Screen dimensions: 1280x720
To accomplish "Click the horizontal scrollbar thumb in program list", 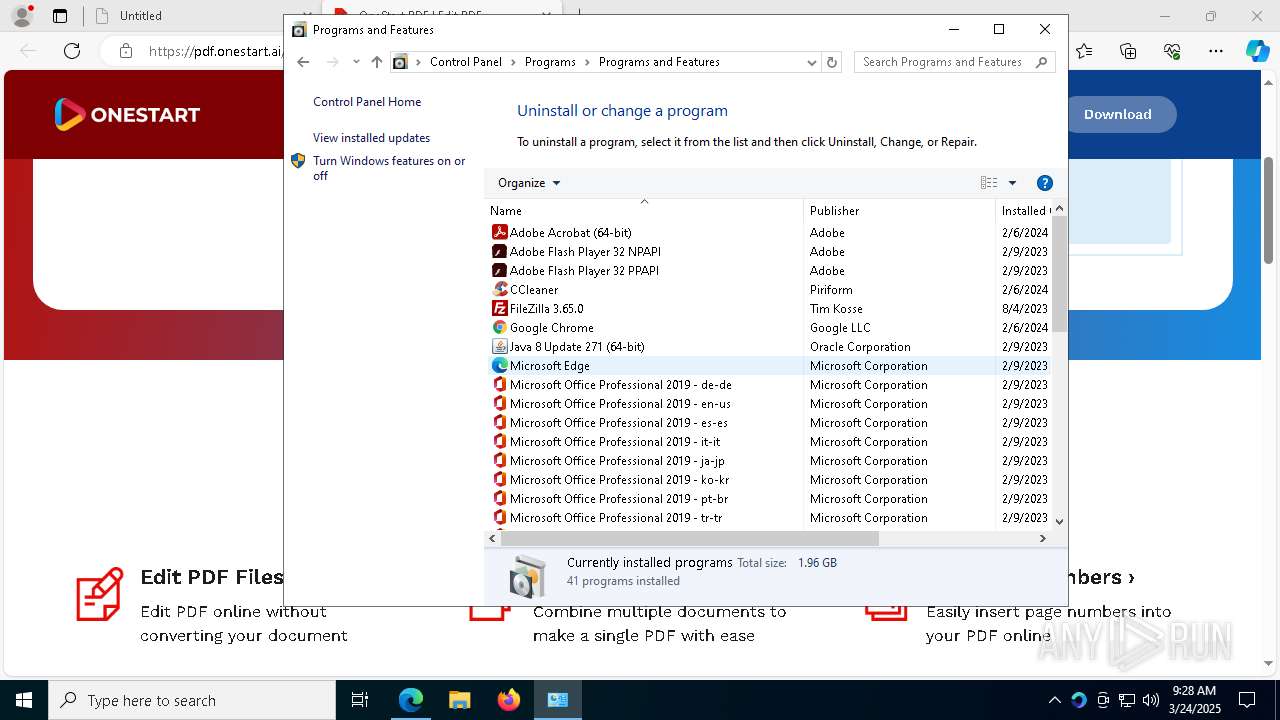I will click(688, 538).
